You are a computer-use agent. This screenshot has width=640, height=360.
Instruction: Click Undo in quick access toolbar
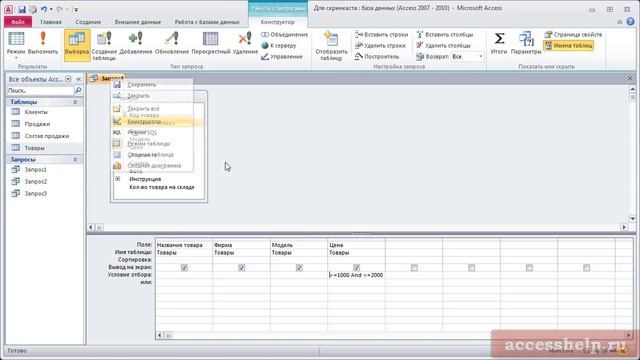point(43,9)
